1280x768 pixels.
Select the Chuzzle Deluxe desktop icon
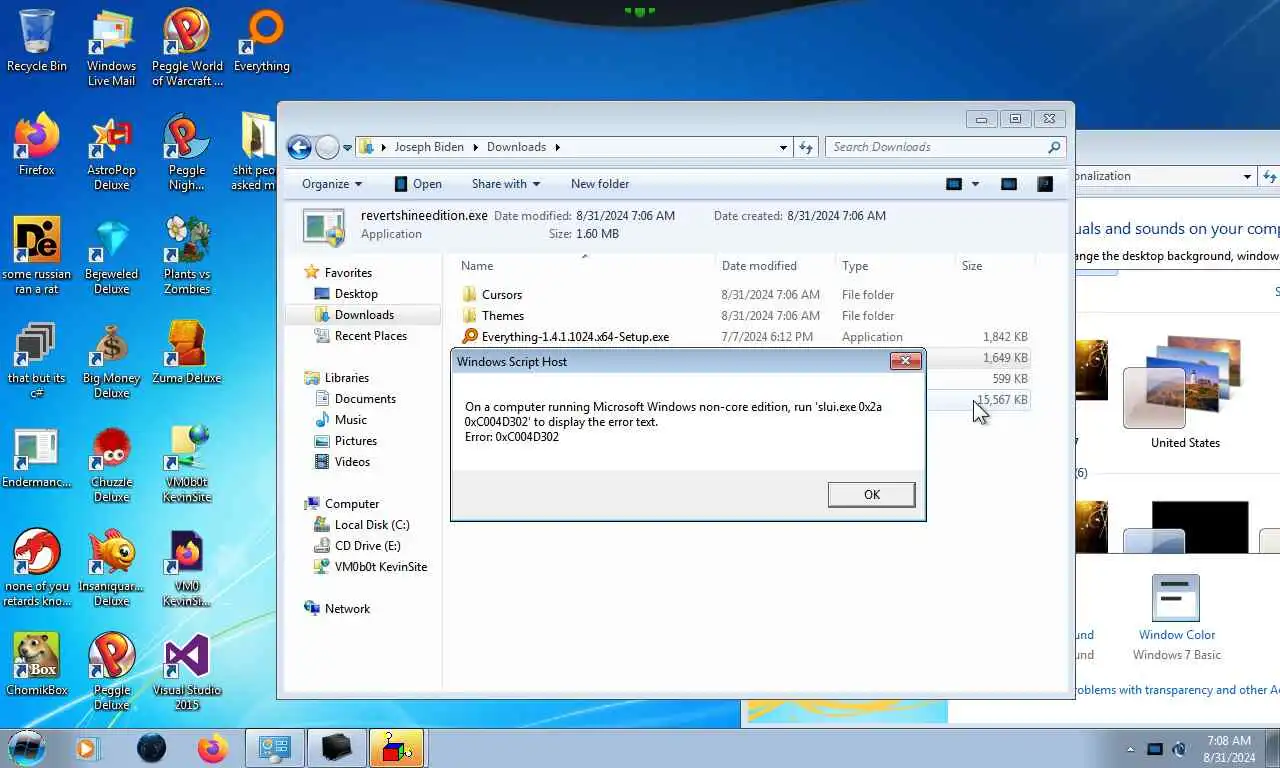coord(111,464)
